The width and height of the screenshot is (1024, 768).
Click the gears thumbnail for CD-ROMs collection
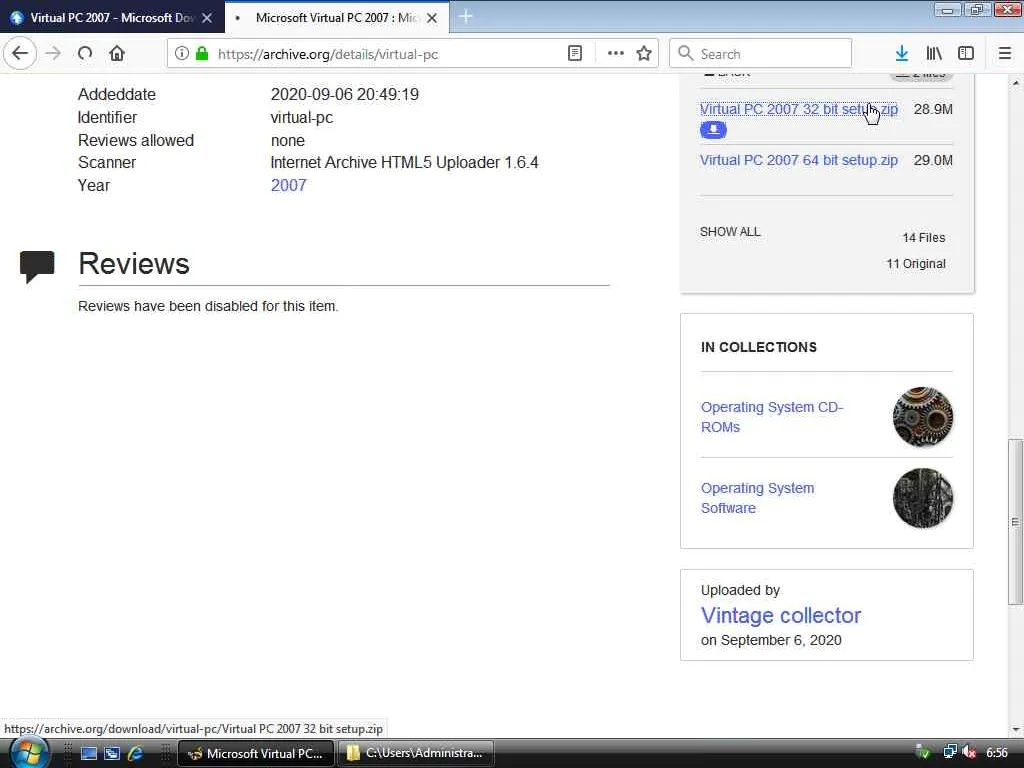tap(923, 417)
